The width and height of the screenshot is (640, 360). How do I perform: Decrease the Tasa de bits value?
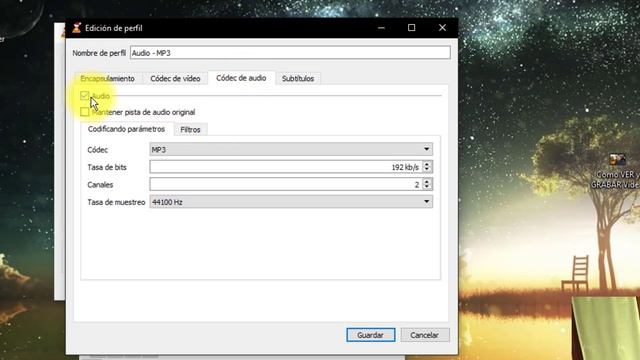(x=427, y=169)
